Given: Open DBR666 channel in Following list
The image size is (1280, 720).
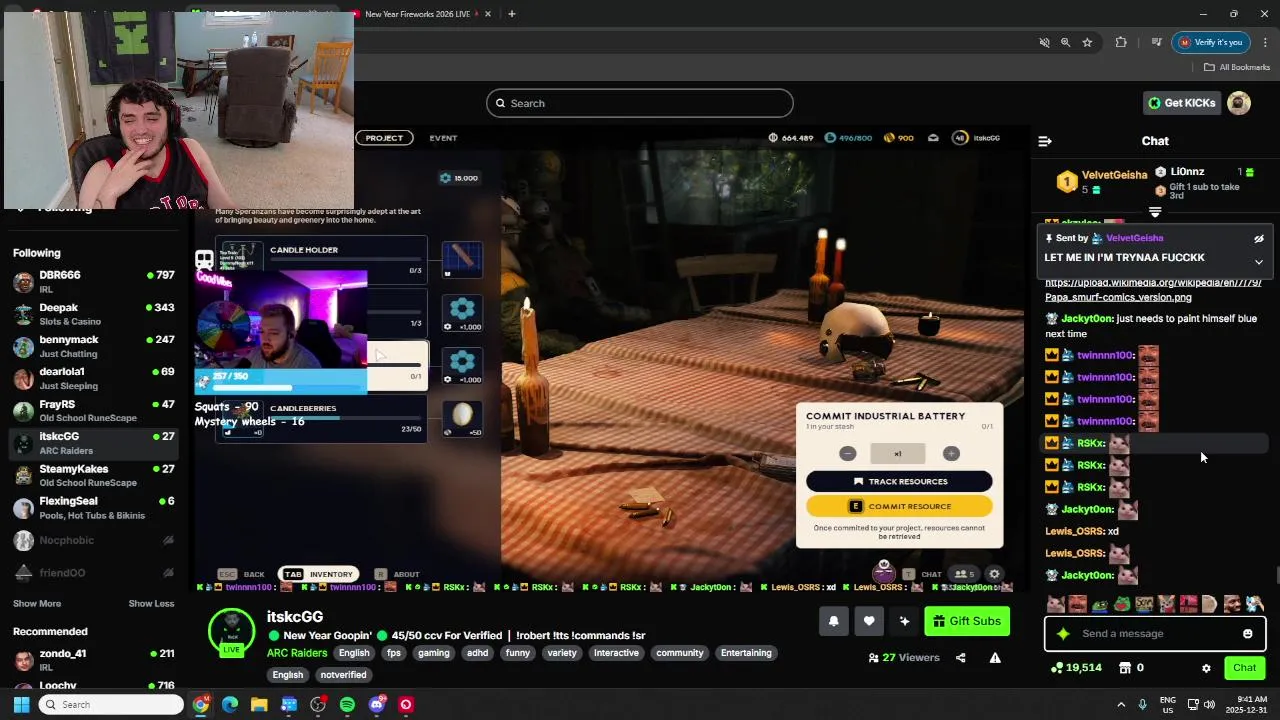Looking at the screenshot, I should (94, 281).
